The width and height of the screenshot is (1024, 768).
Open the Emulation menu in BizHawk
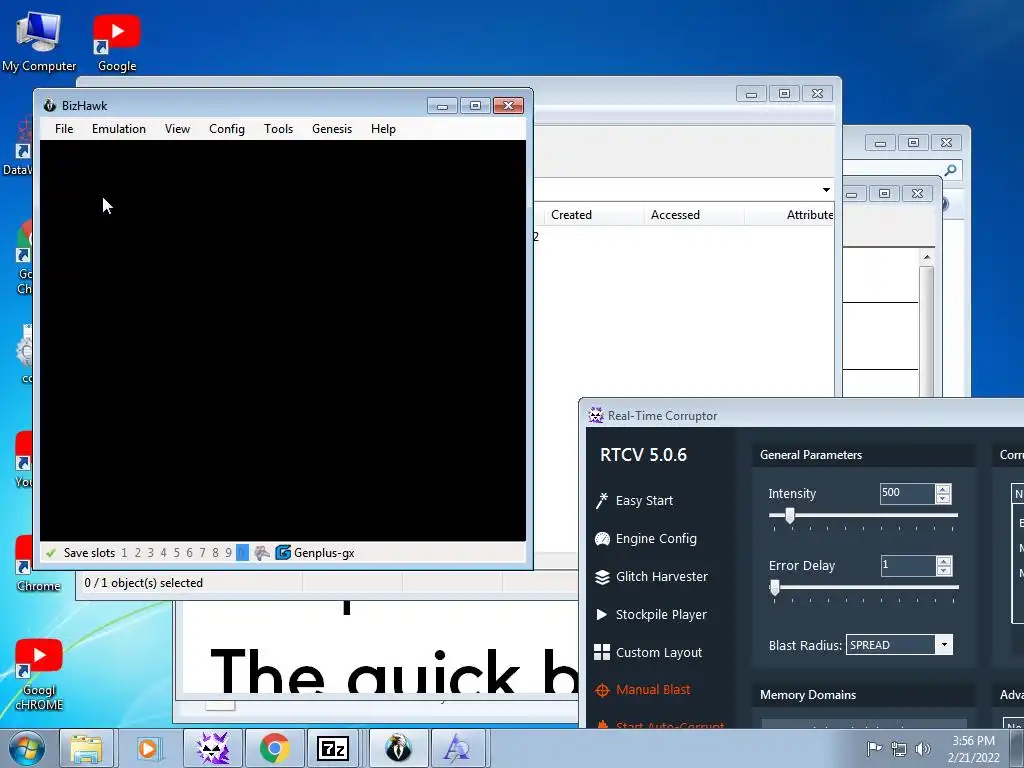119,129
